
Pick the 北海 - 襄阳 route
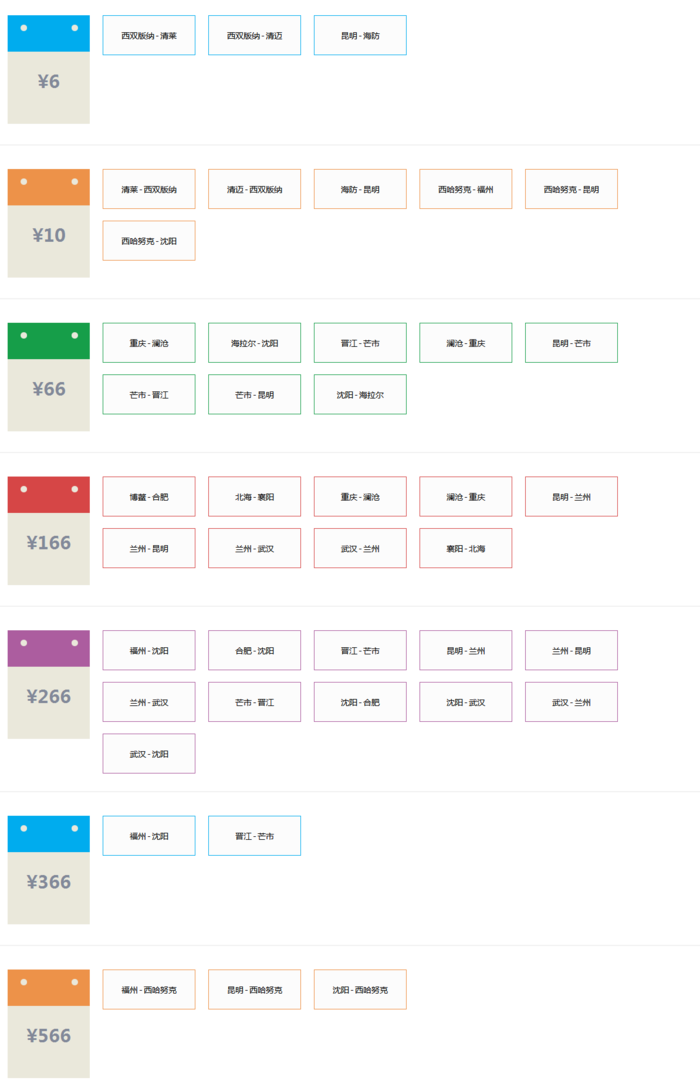click(254, 497)
